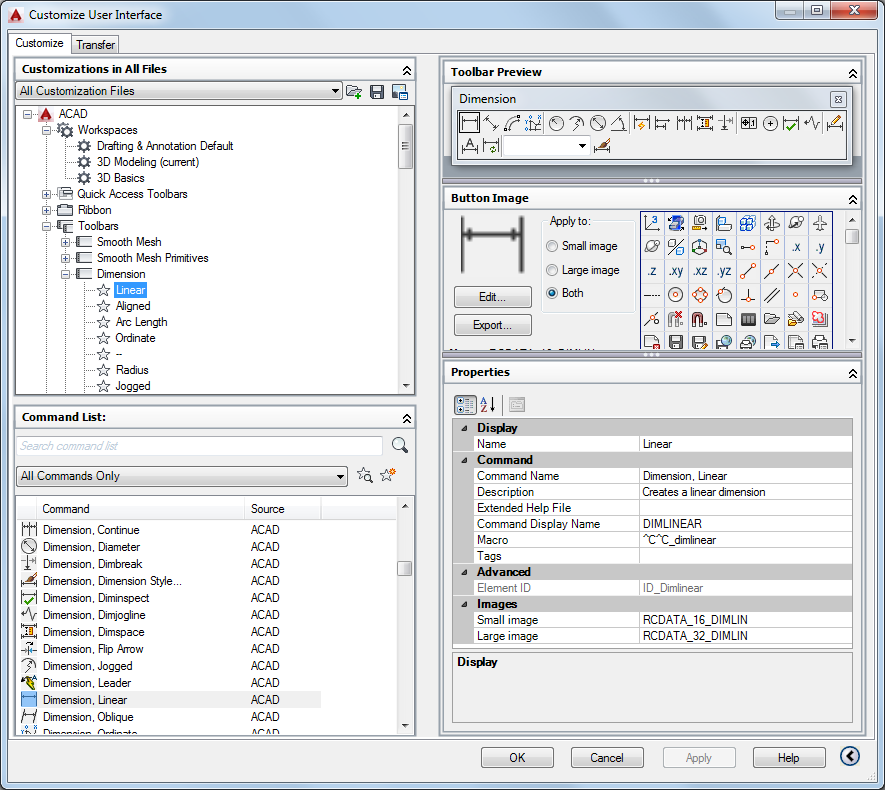The image size is (885, 790).
Task: Click the search magnifier in Command List
Action: point(400,445)
